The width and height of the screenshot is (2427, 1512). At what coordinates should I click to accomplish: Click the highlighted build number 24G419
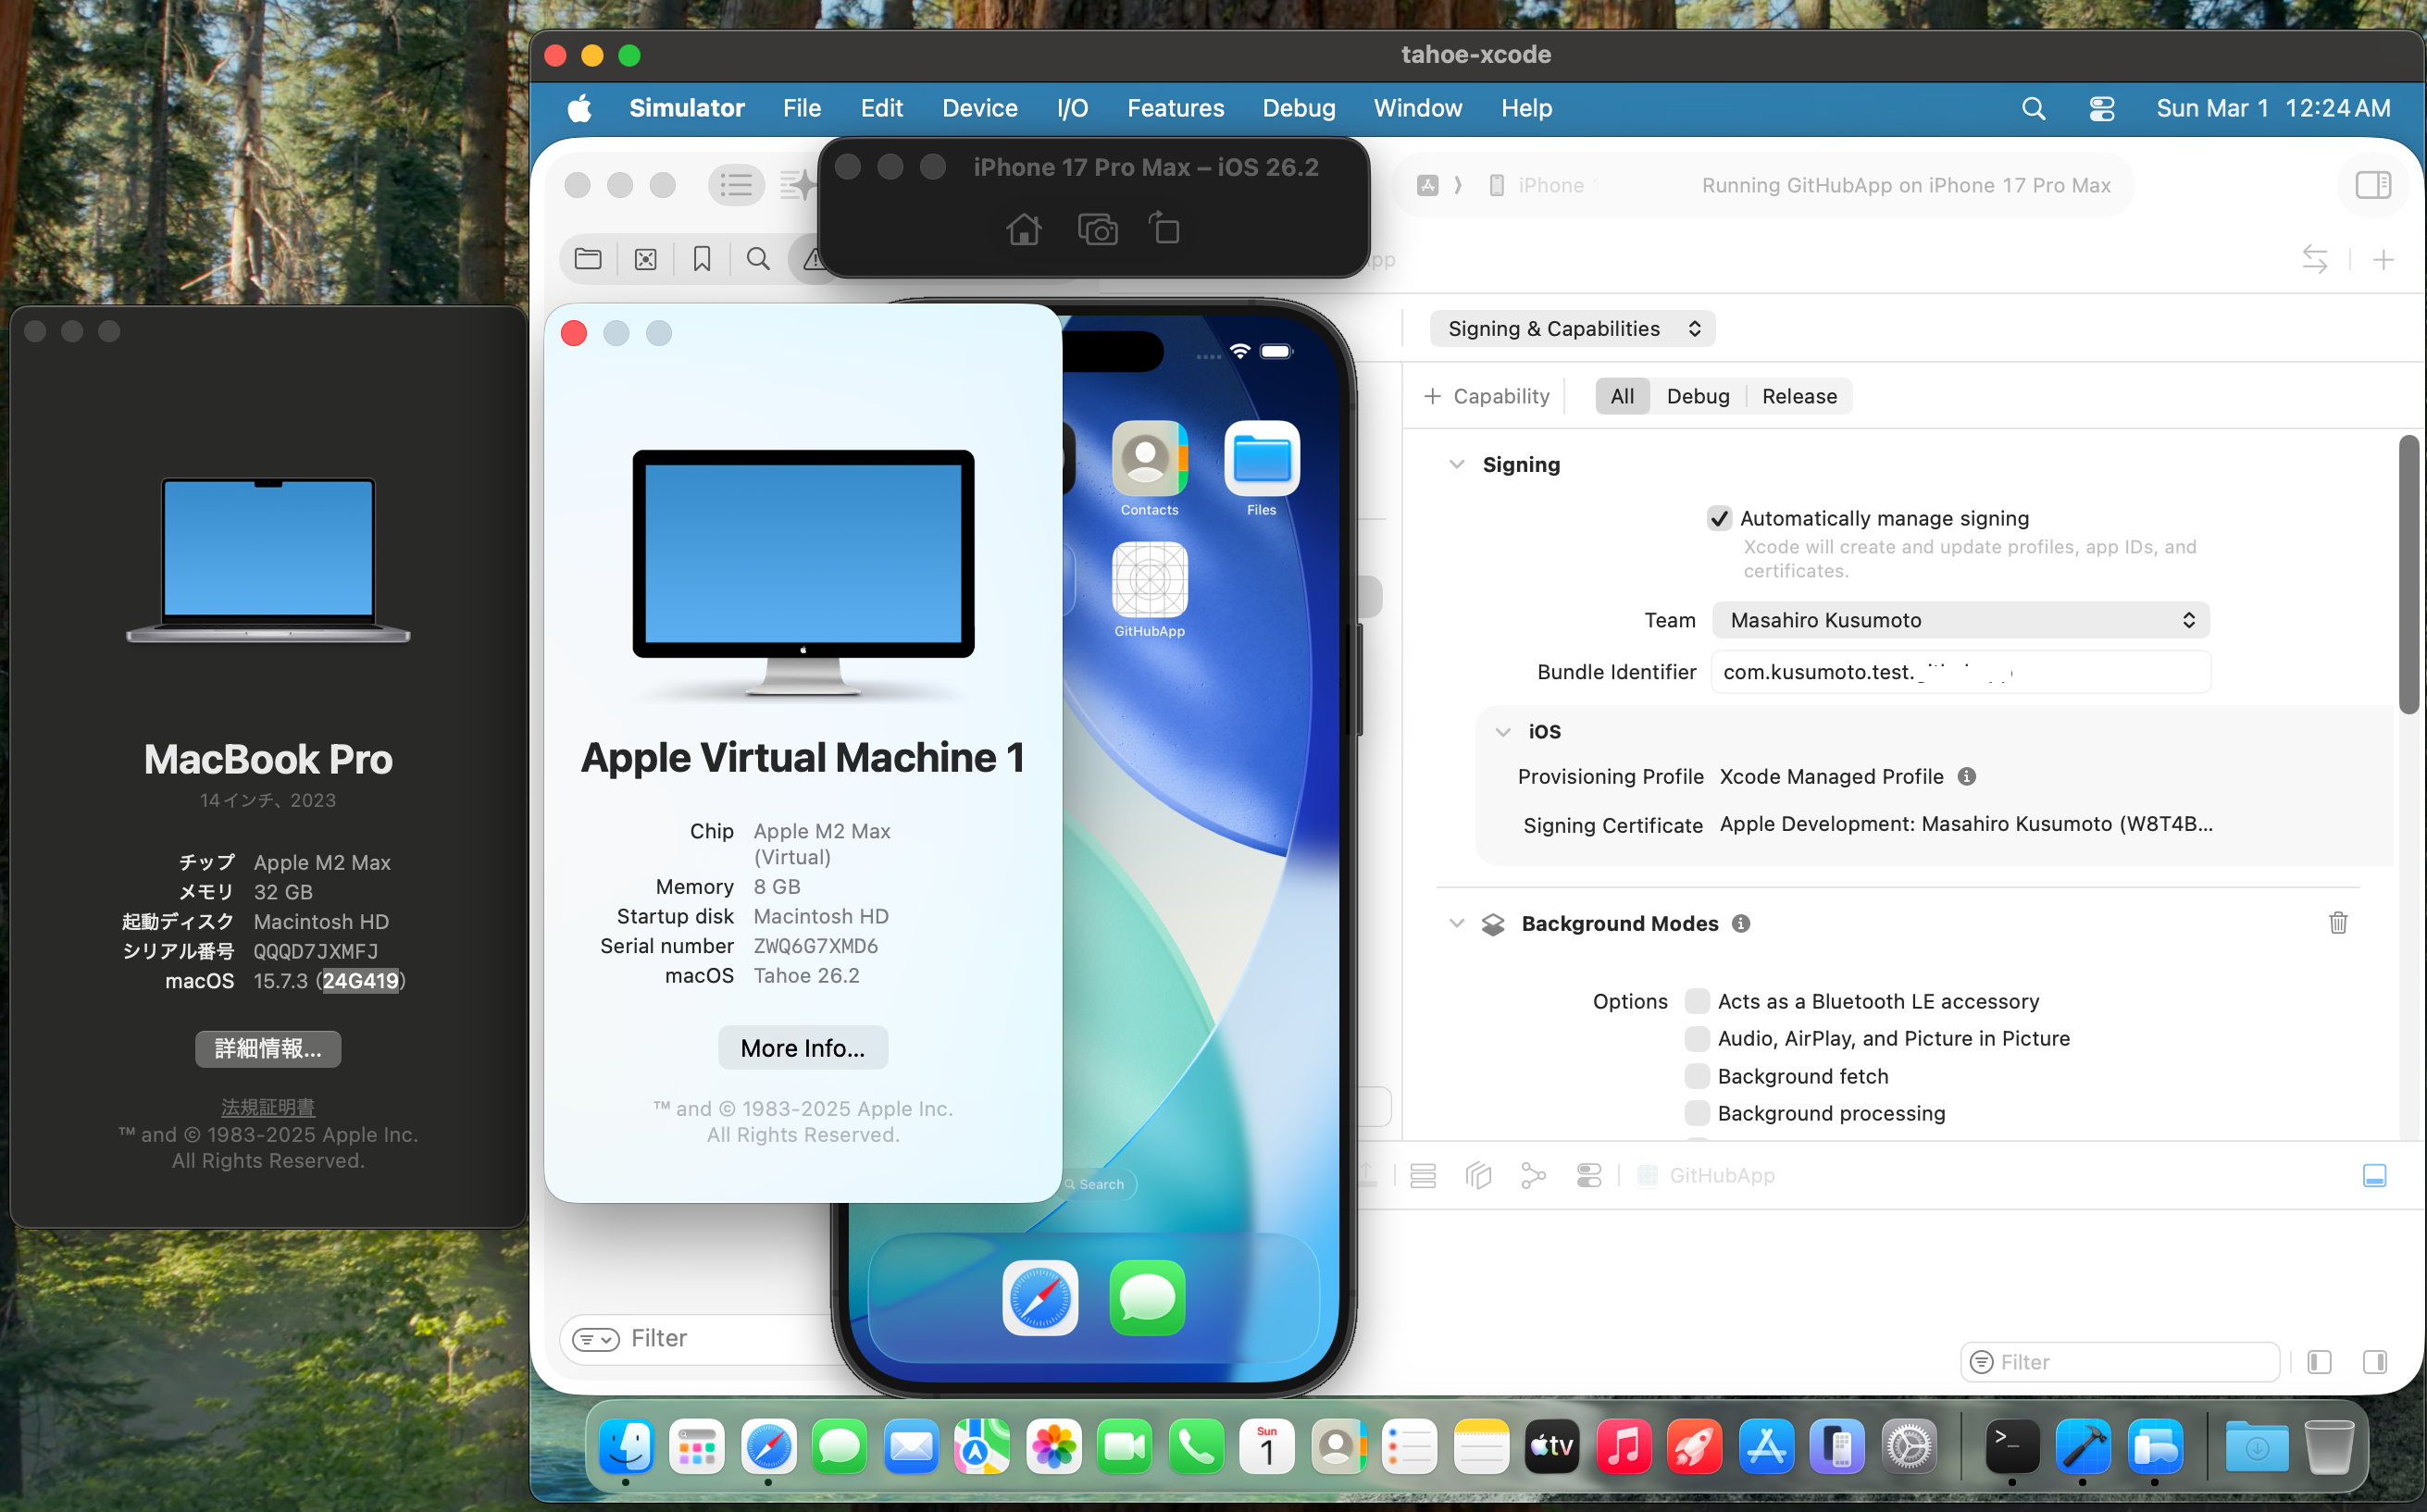360,981
